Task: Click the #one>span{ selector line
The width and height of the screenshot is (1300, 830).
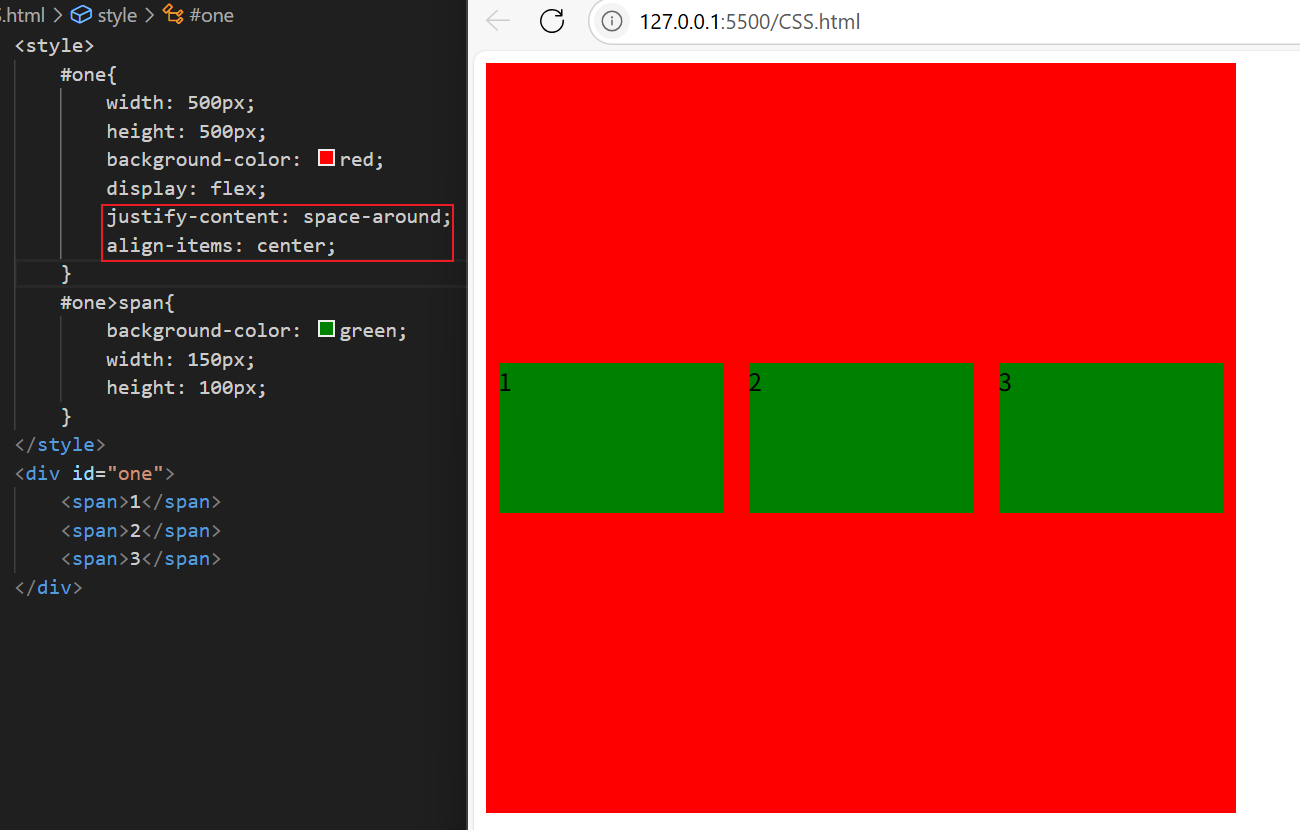Action: pos(118,302)
